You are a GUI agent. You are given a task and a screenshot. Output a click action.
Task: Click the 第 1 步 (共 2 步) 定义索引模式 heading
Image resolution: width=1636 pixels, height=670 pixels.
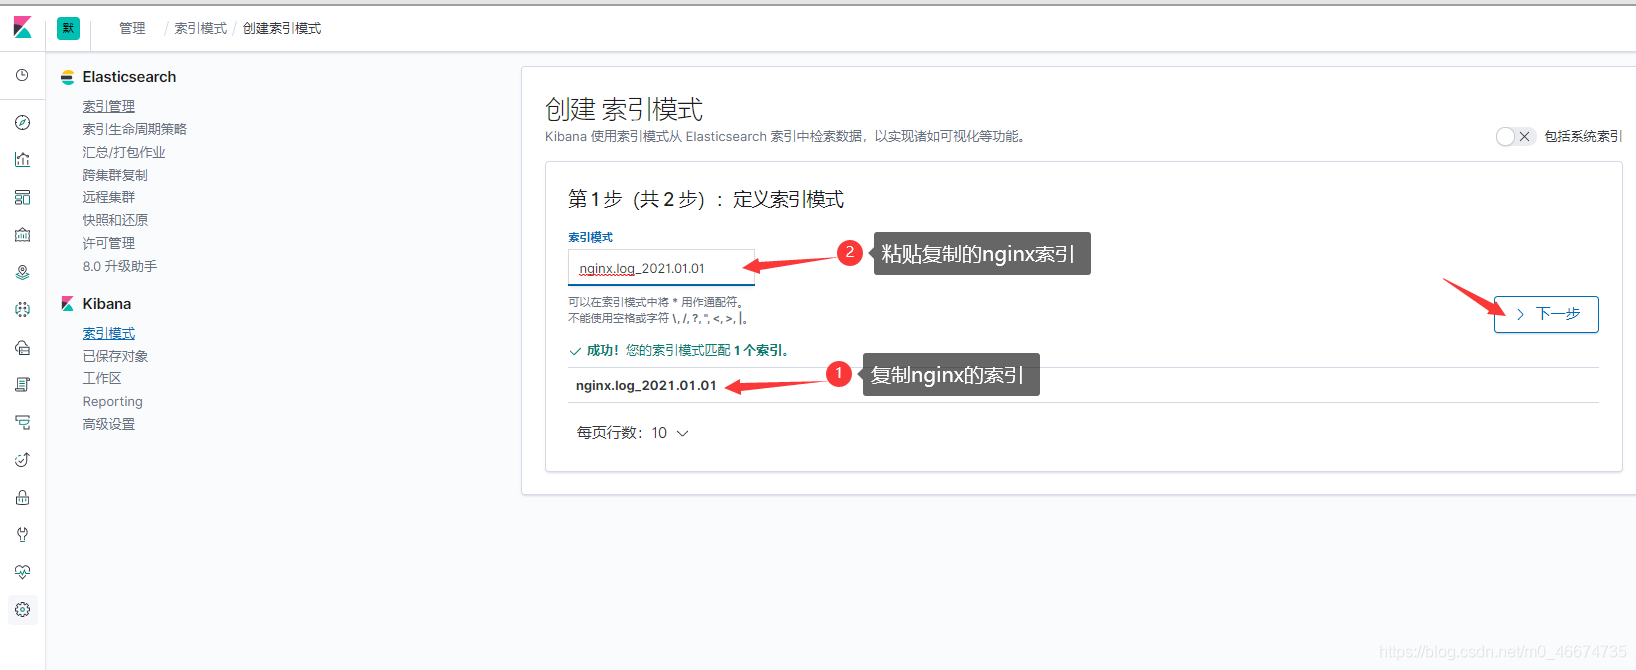pyautogui.click(x=706, y=199)
